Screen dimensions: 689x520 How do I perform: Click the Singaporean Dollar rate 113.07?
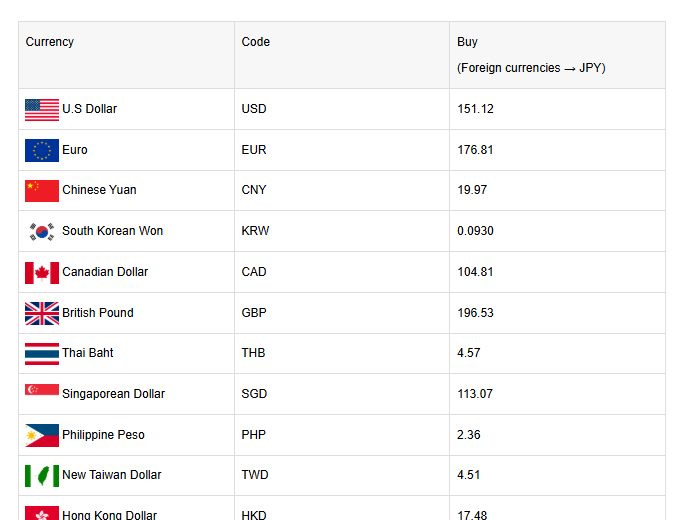(475, 394)
